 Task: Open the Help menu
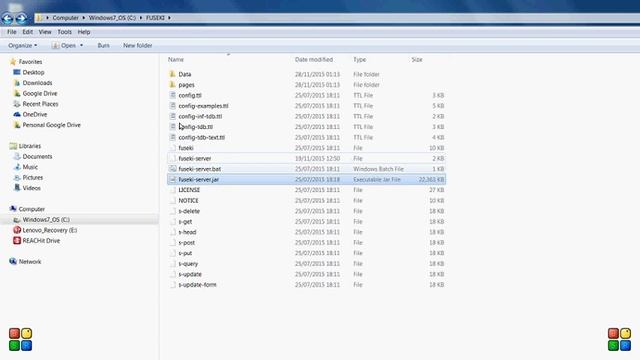click(x=84, y=32)
